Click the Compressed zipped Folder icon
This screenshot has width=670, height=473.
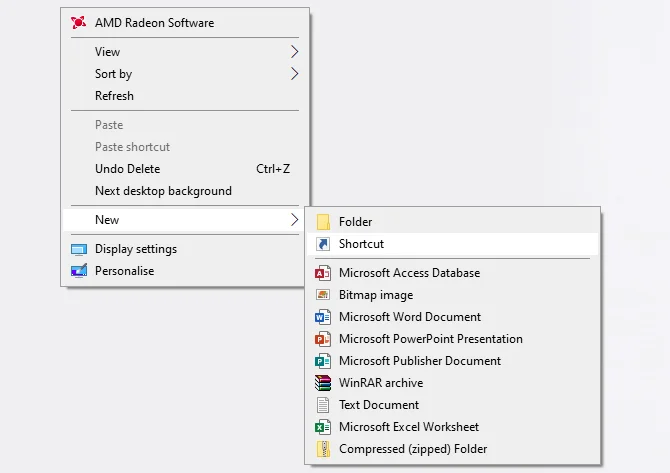(323, 449)
